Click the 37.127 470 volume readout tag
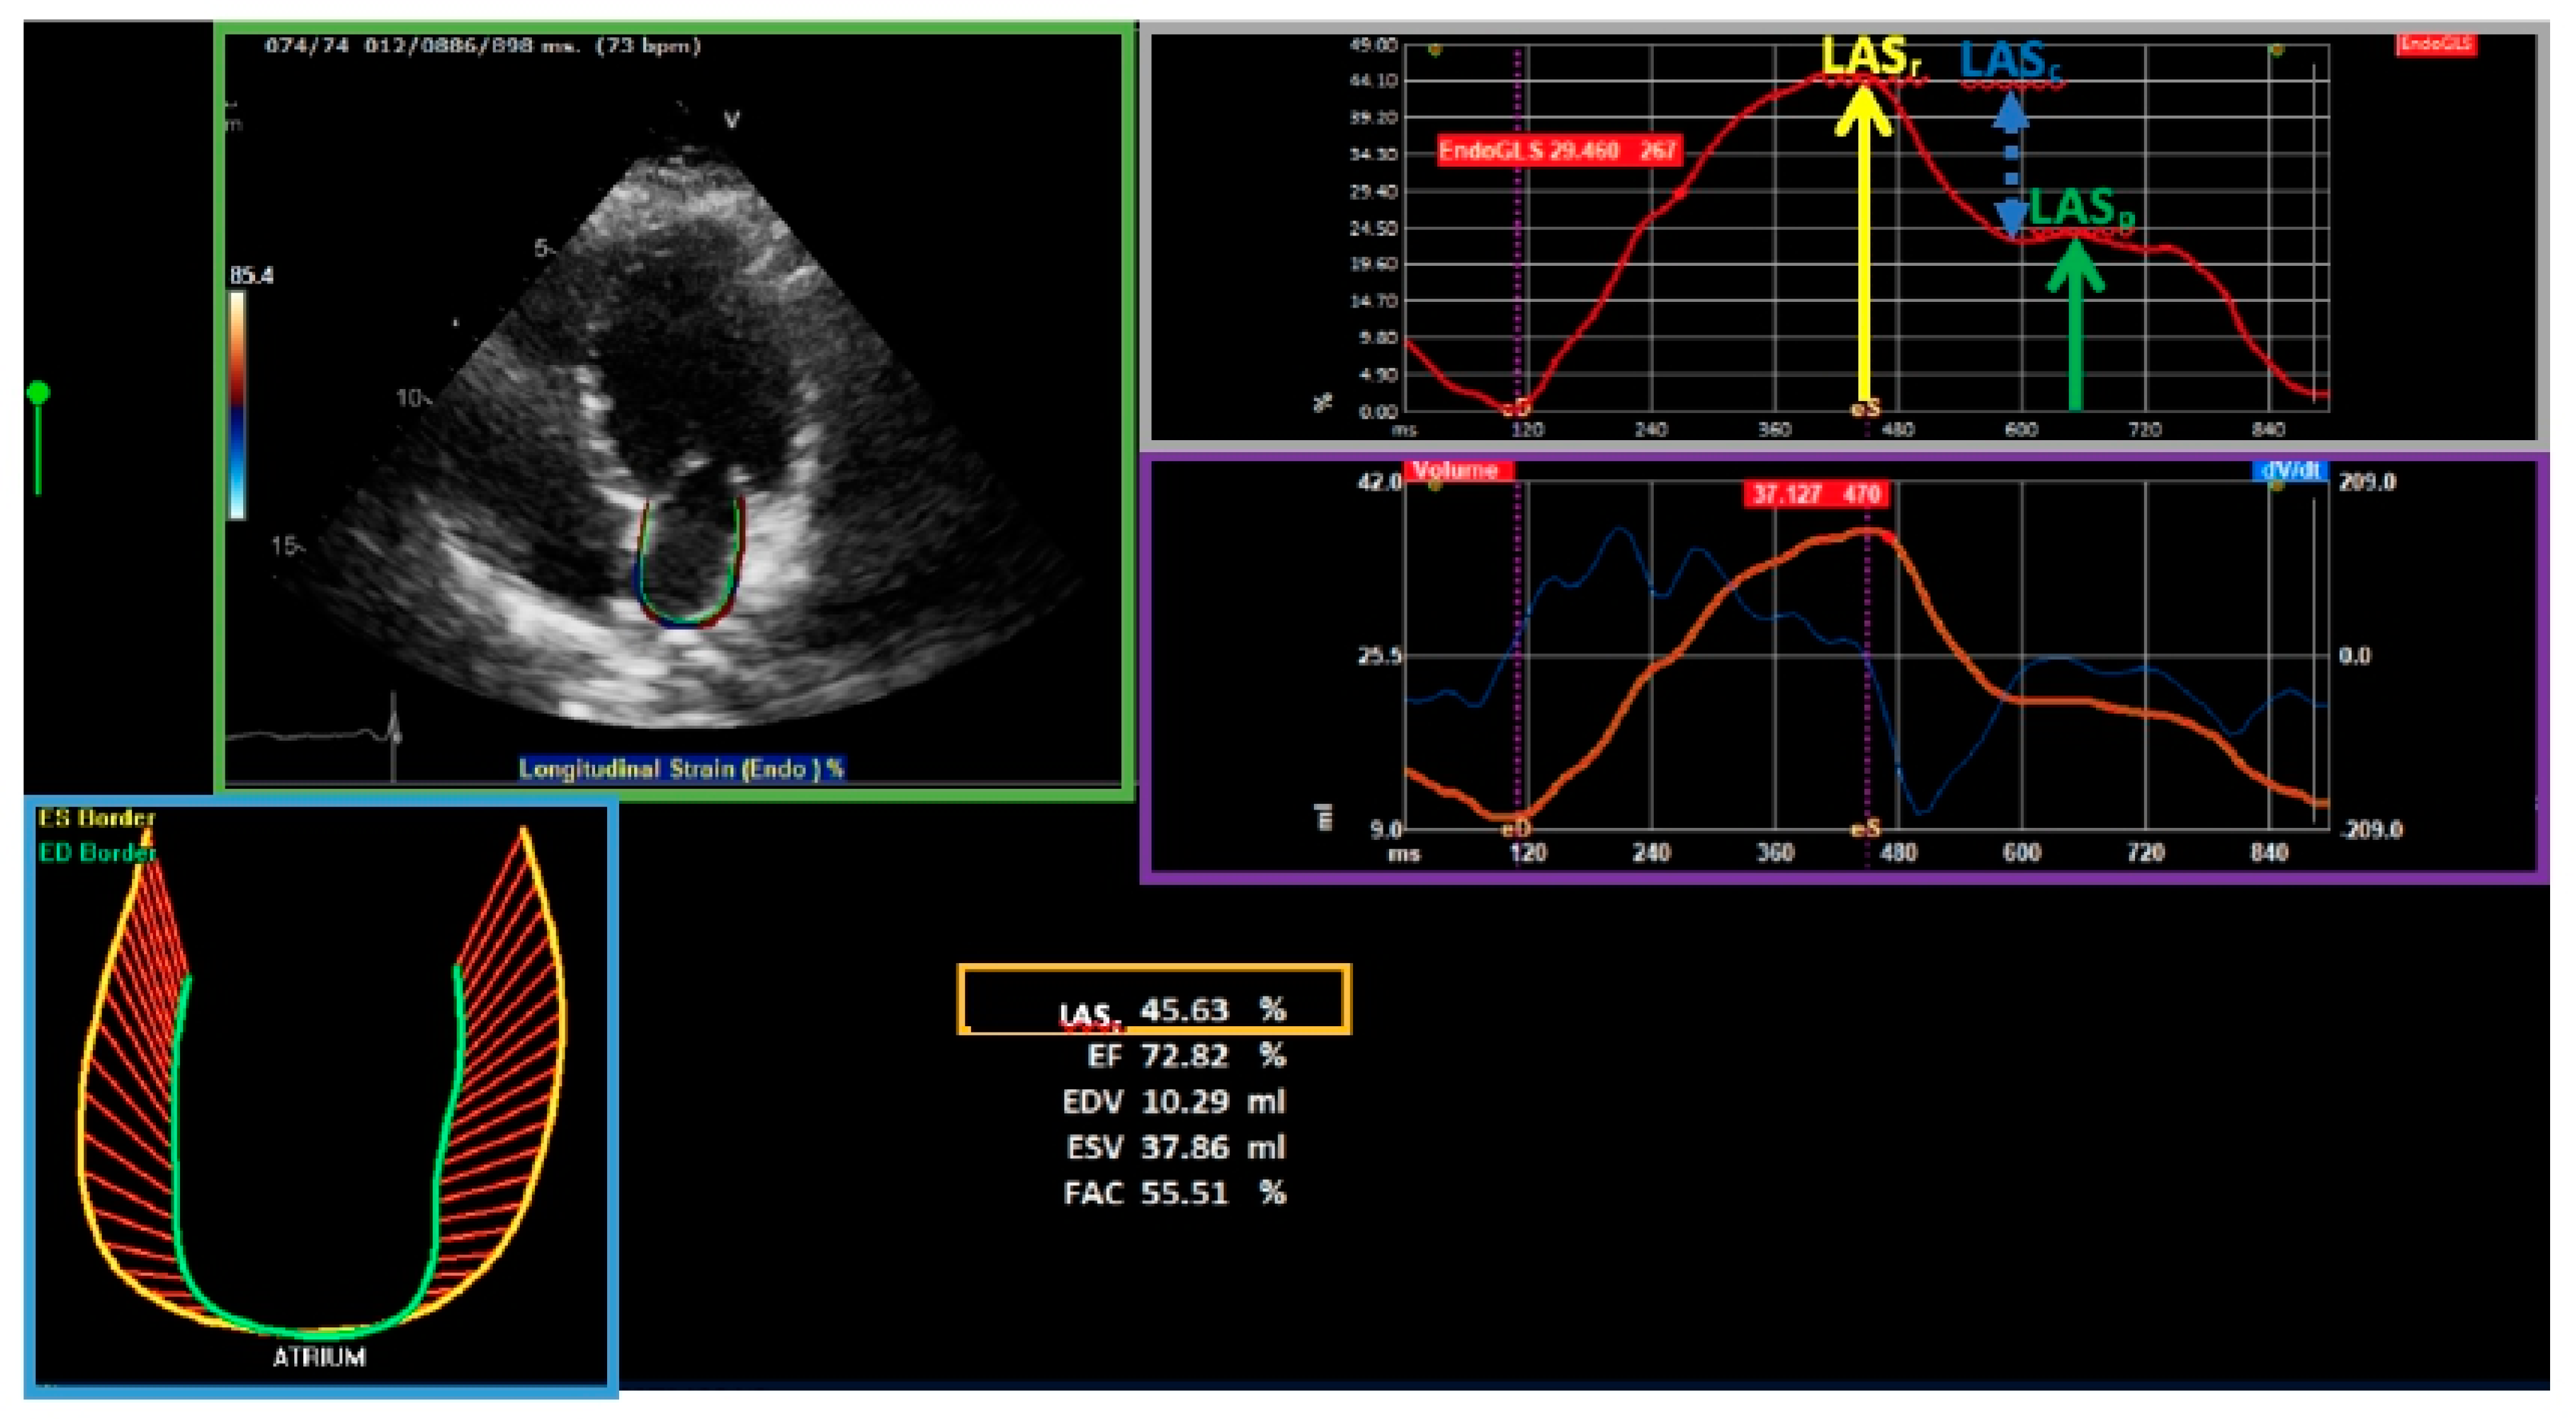Screen dimensions: 2576x1419 click(1815, 494)
